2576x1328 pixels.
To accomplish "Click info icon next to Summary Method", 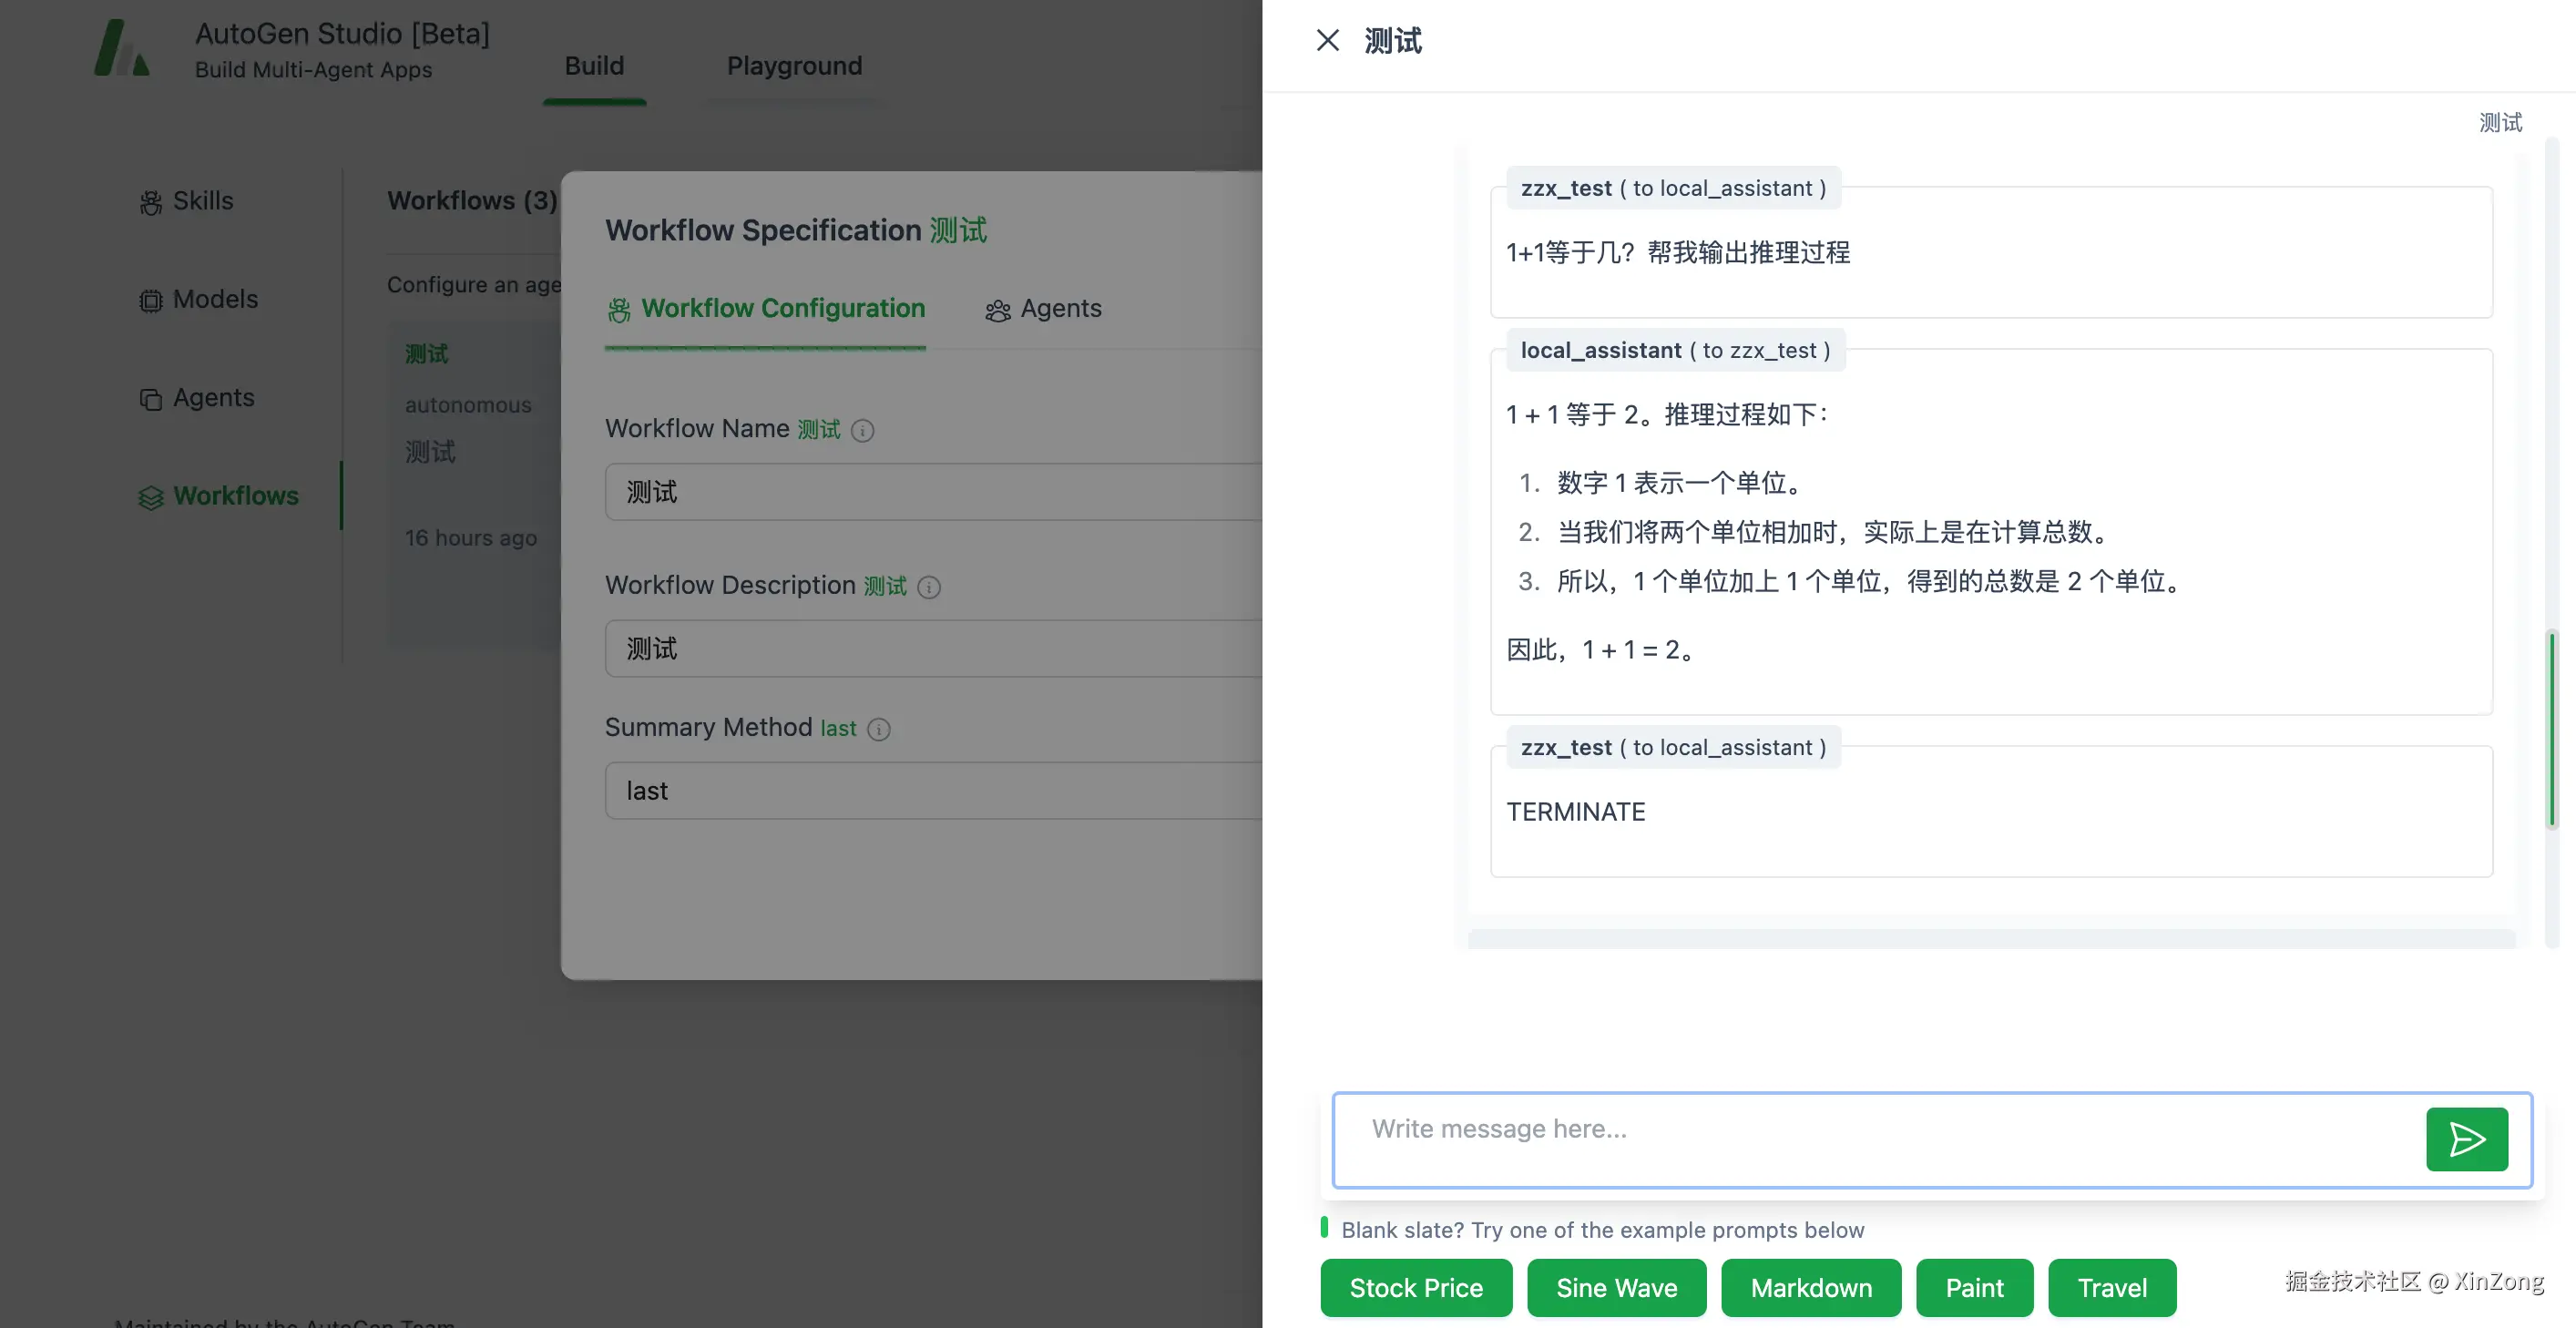I will [x=879, y=730].
